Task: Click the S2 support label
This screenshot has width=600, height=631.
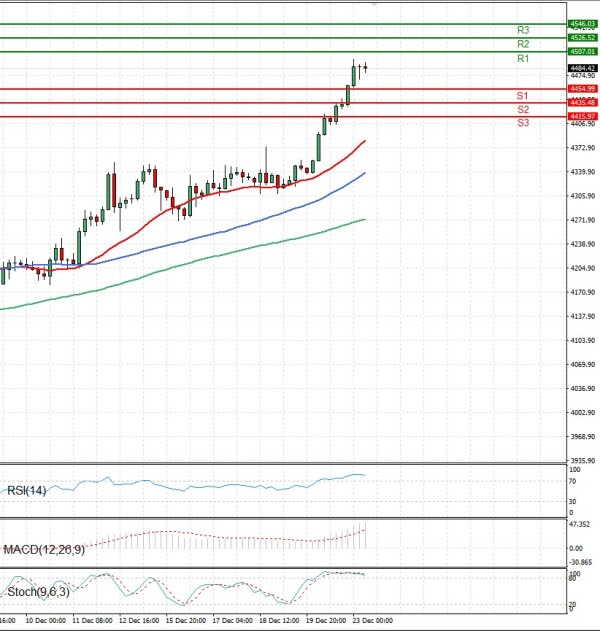Action: coord(523,109)
